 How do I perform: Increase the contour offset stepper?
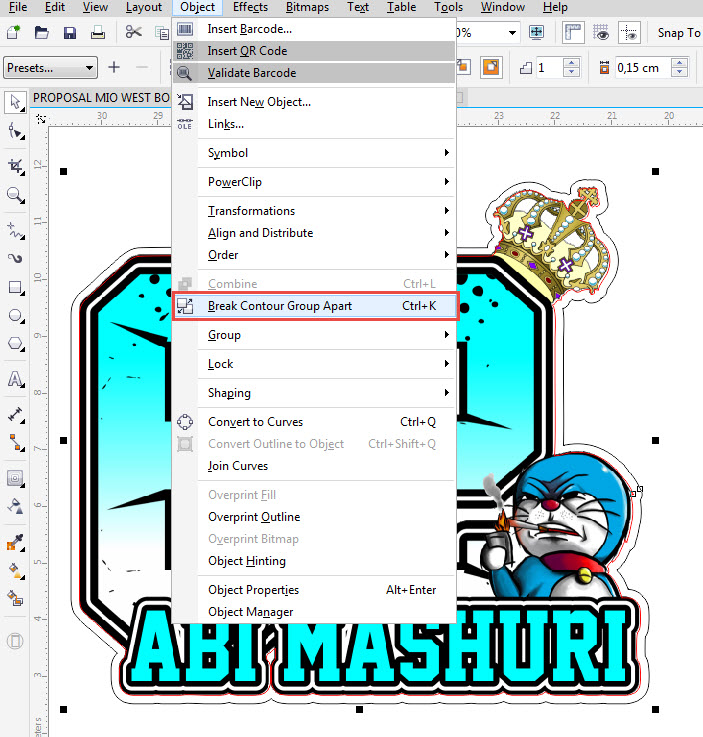pos(680,63)
